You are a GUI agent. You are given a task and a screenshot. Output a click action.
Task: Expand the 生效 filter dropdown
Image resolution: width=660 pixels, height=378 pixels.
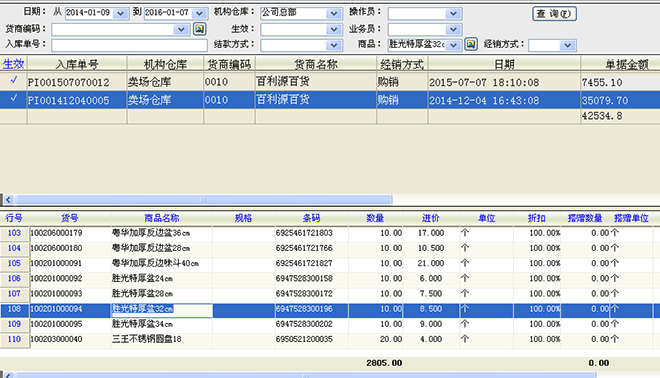point(334,29)
